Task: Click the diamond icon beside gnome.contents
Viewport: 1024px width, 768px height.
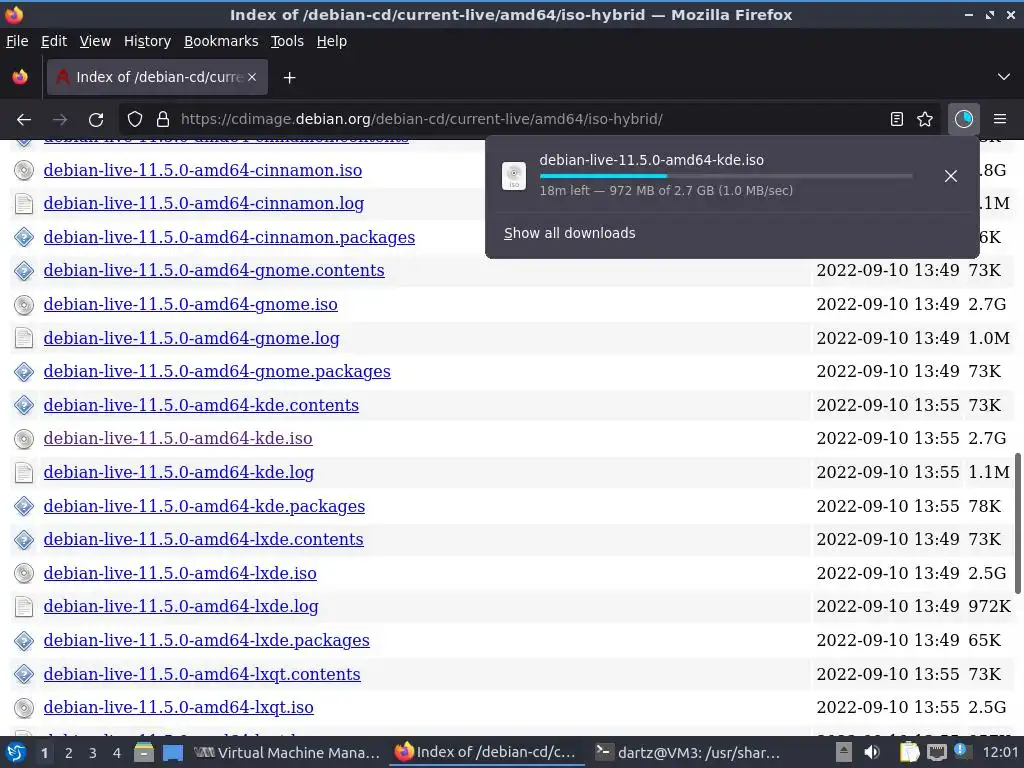Action: pos(24,271)
